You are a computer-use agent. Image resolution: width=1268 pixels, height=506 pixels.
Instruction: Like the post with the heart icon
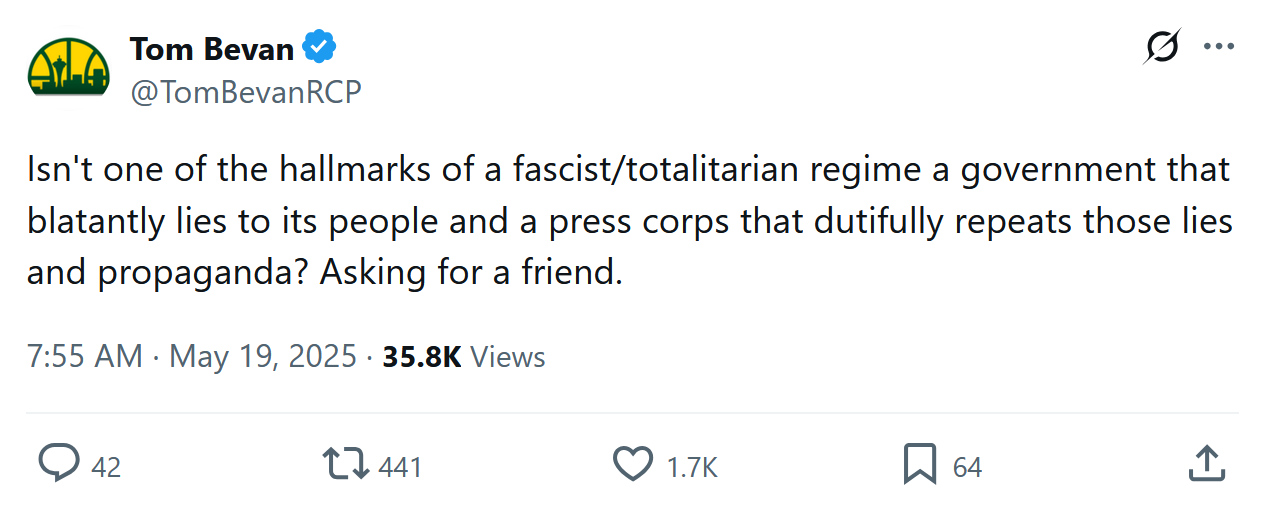tap(632, 465)
